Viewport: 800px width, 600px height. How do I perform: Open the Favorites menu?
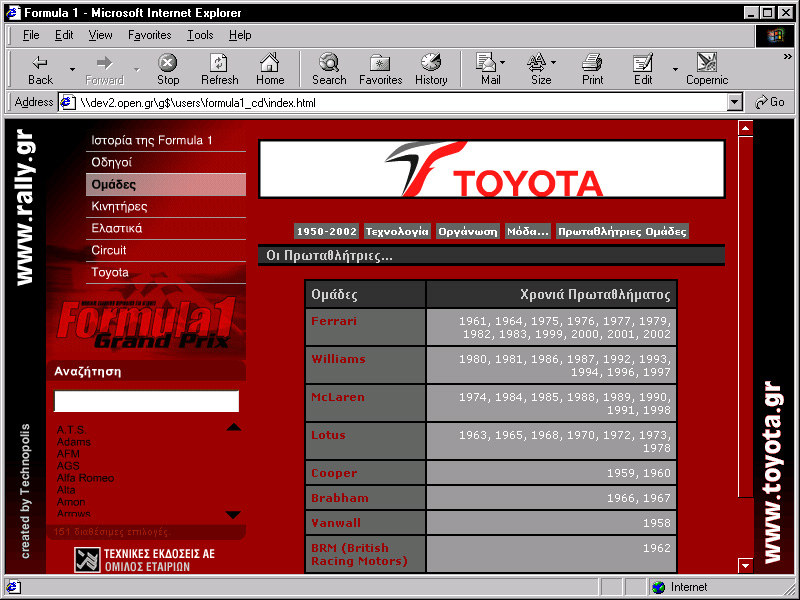click(x=149, y=35)
